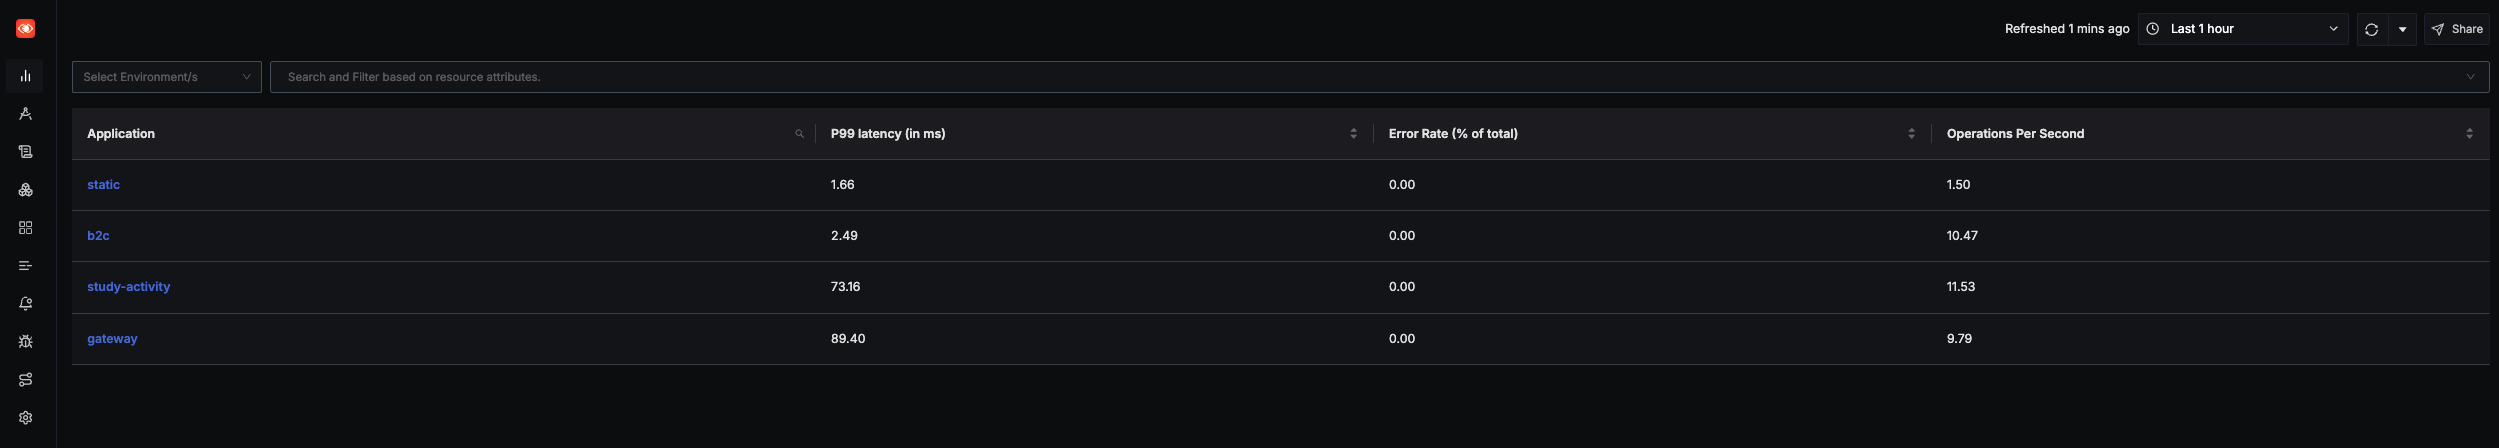This screenshot has height=448, width=2499.
Task: Open Traces using the compass icon
Action: pos(26,114)
